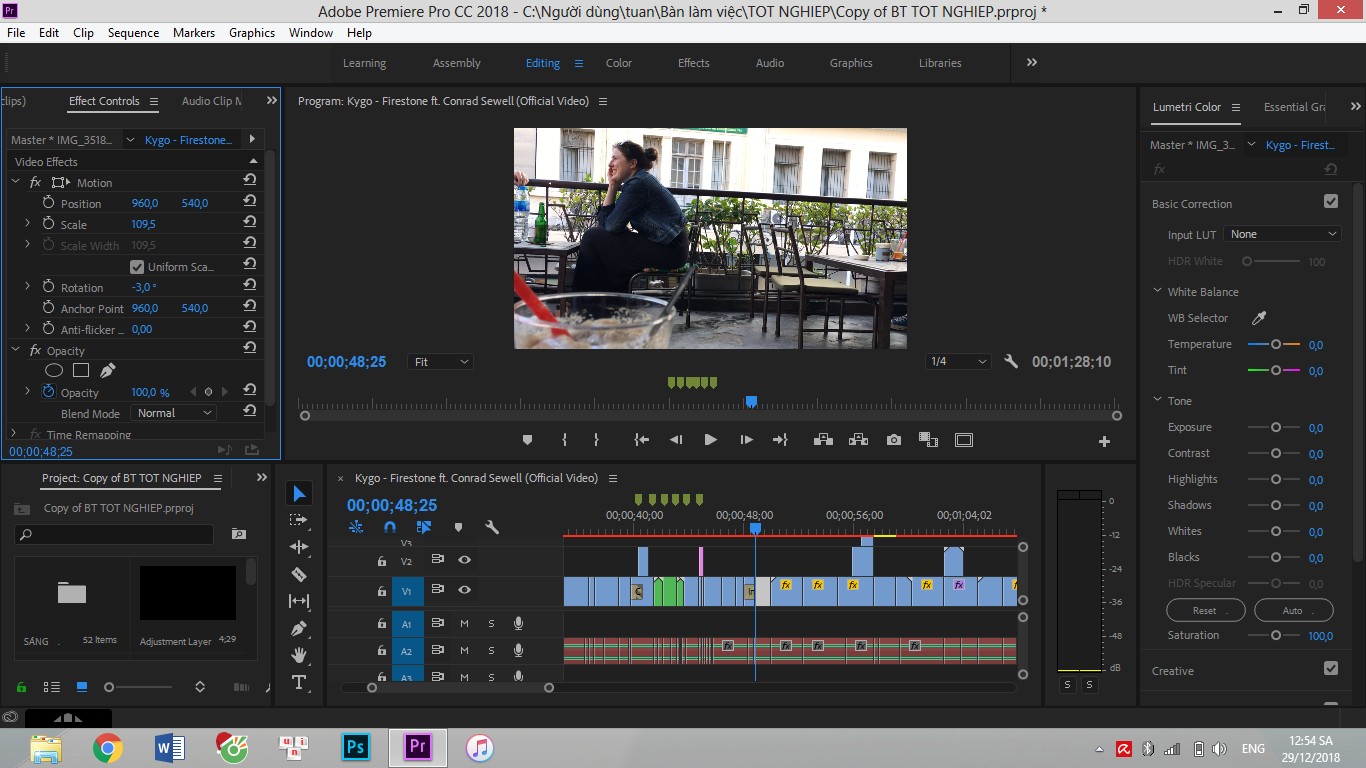Screen dimensions: 1366x768
Task: Click Export Frame camera icon
Action: 894,440
